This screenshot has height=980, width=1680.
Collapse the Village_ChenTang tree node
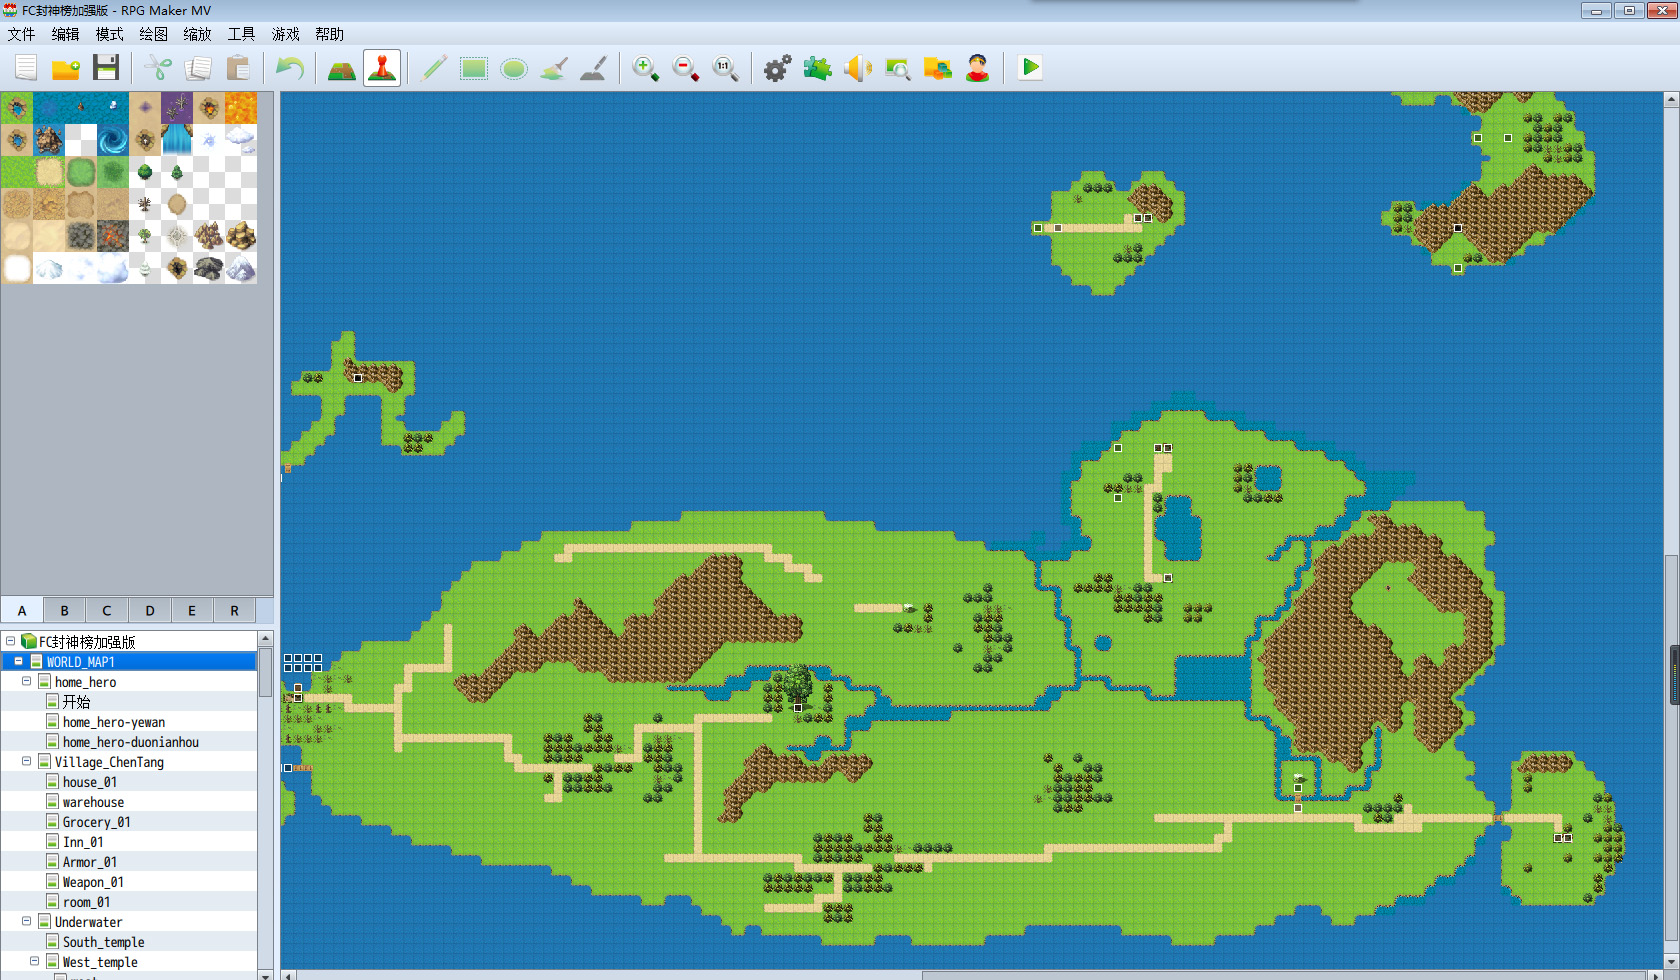[x=26, y=761]
